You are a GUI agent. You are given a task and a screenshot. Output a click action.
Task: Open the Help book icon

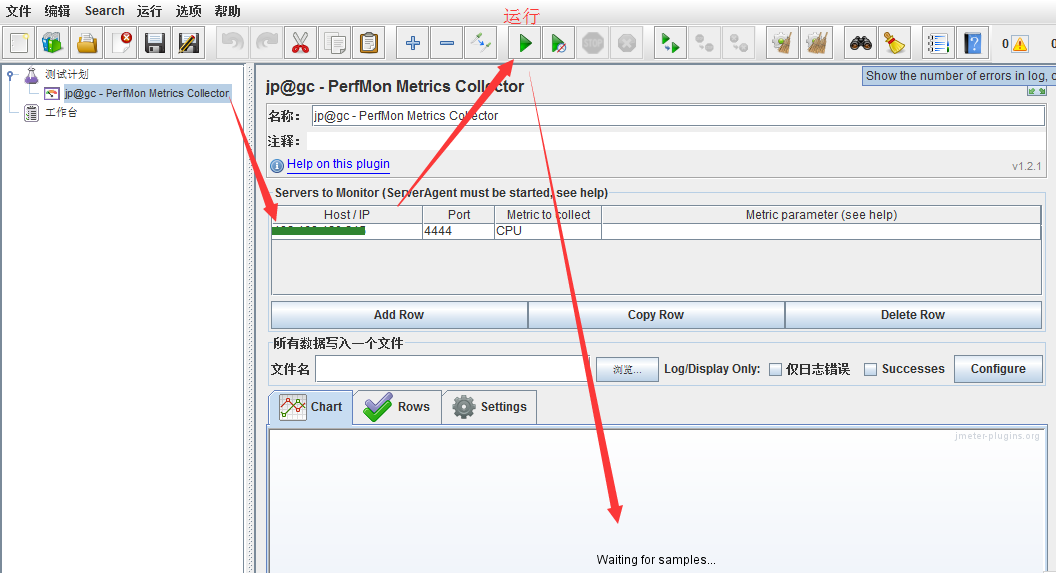[972, 43]
